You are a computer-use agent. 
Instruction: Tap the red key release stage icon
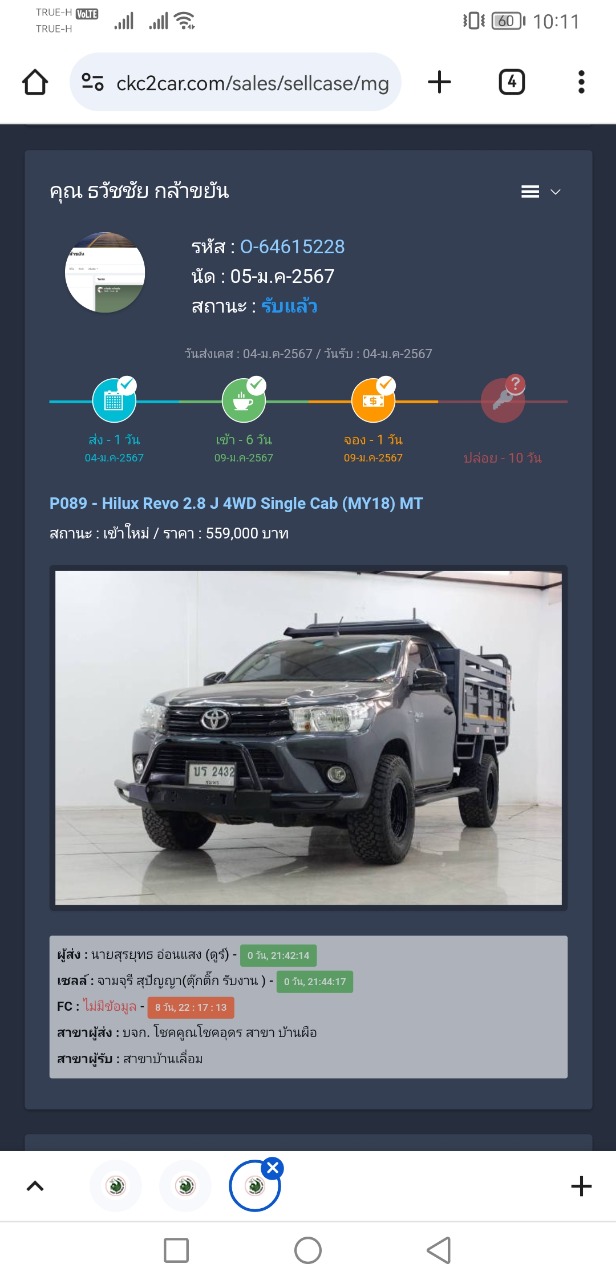[x=502, y=401]
